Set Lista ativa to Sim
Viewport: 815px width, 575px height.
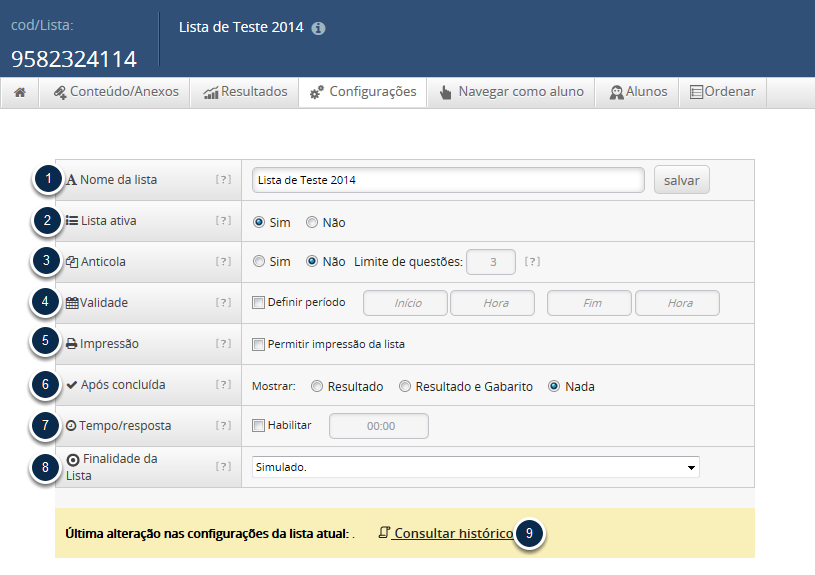[x=258, y=223]
